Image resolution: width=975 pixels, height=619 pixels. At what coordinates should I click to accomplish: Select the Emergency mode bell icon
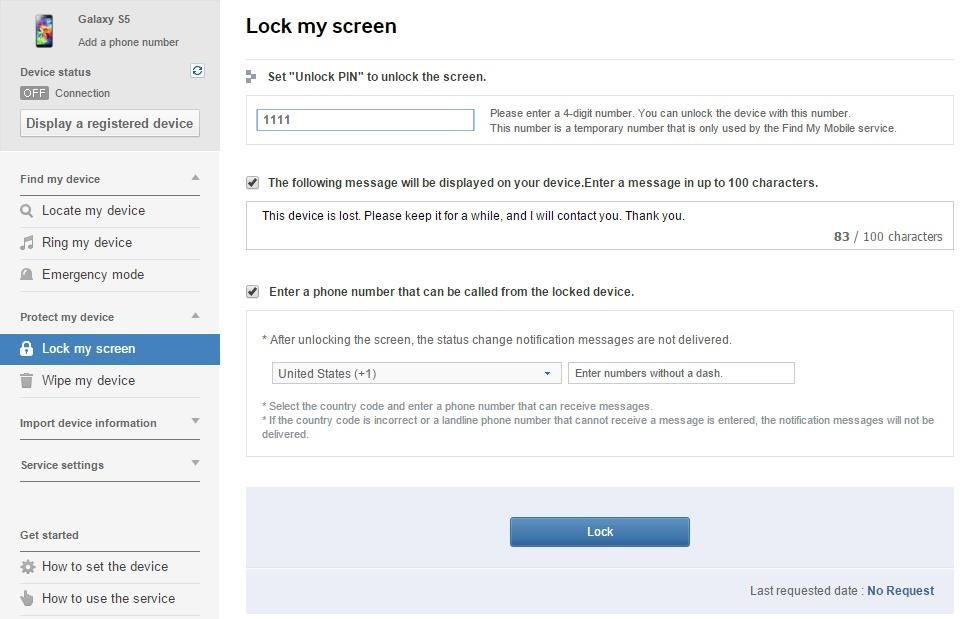(x=26, y=275)
